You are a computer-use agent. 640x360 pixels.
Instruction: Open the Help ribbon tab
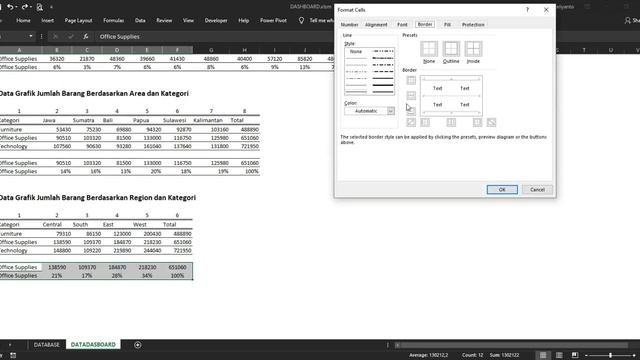244,20
